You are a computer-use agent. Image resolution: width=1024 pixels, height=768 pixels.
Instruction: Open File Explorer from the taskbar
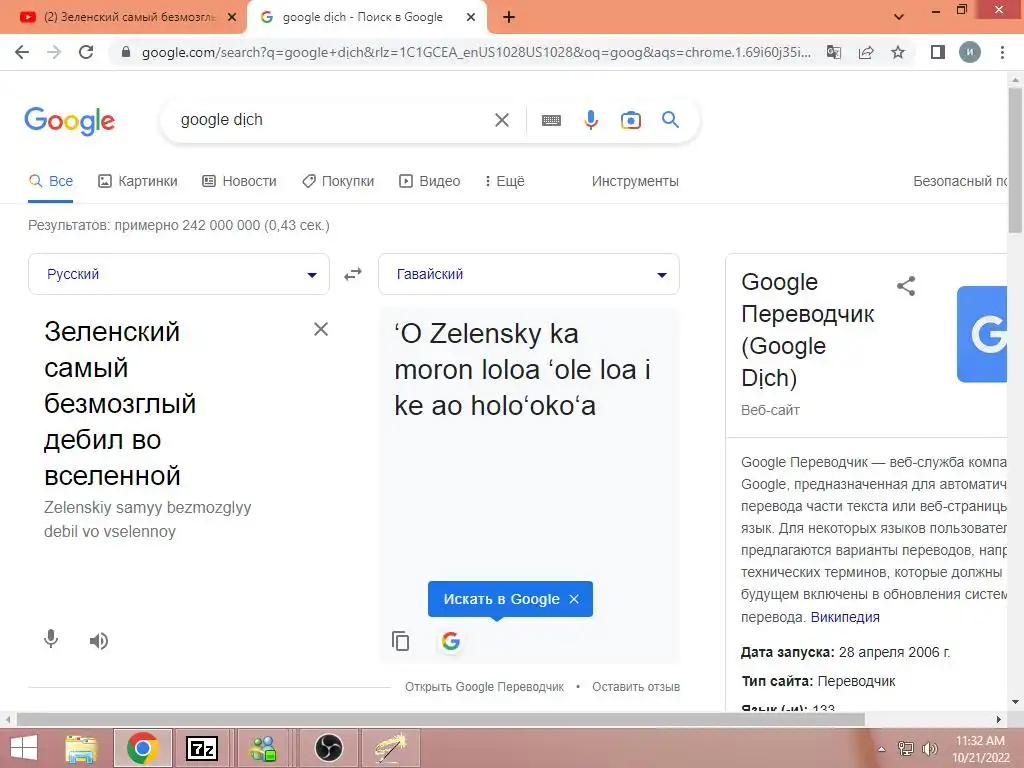pos(81,748)
